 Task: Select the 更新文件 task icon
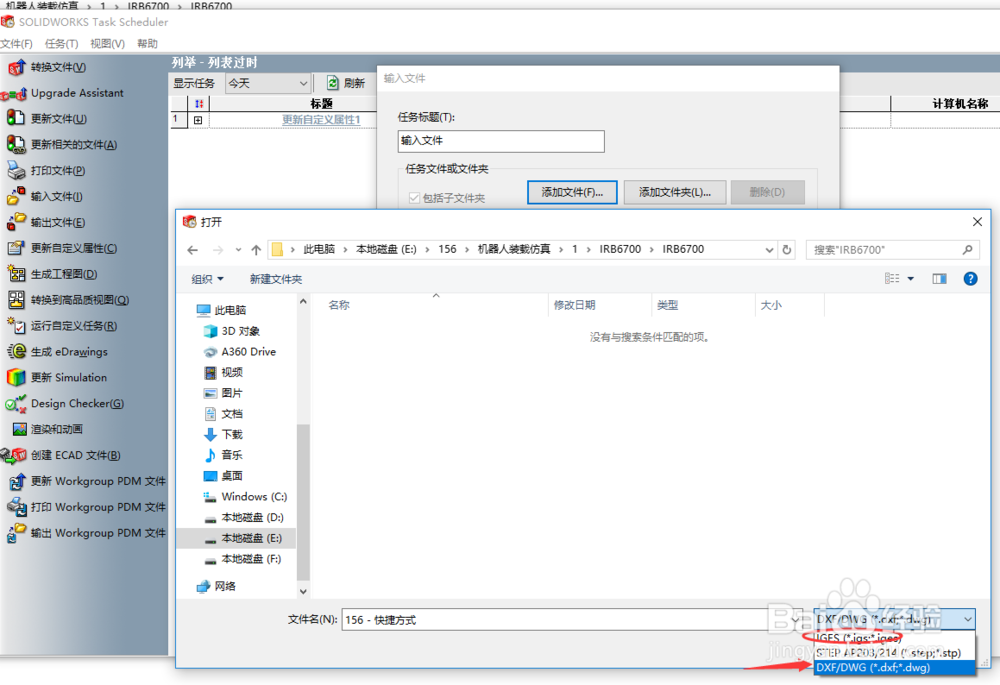(x=16, y=119)
